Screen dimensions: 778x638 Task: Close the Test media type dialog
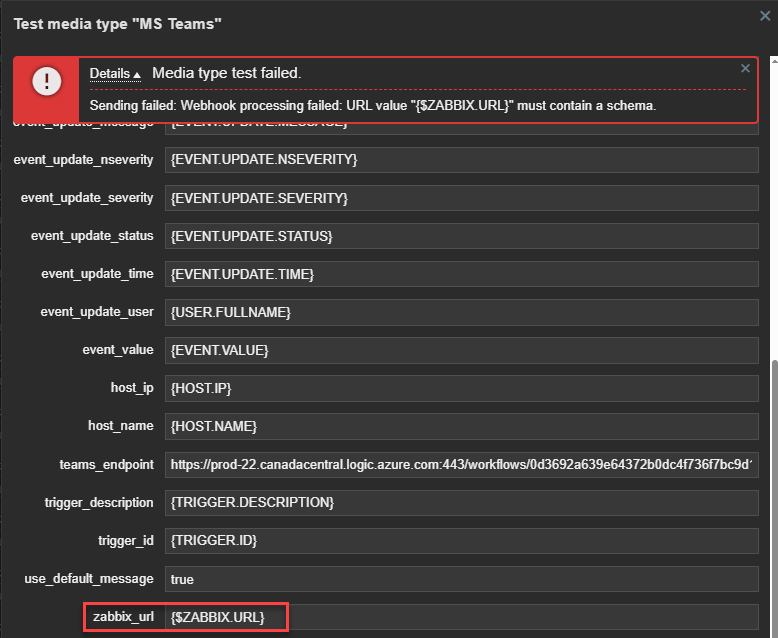(765, 16)
